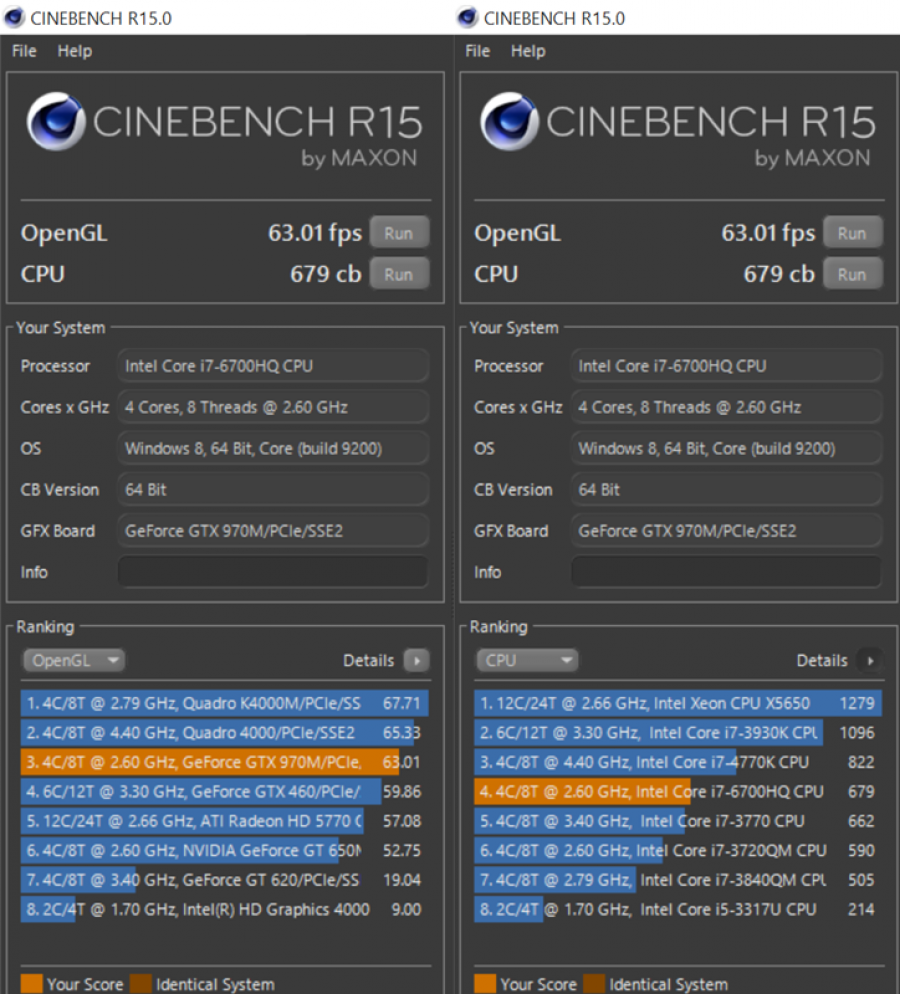Click the Identical System swatch in right window
The image size is (900, 994).
click(594, 984)
